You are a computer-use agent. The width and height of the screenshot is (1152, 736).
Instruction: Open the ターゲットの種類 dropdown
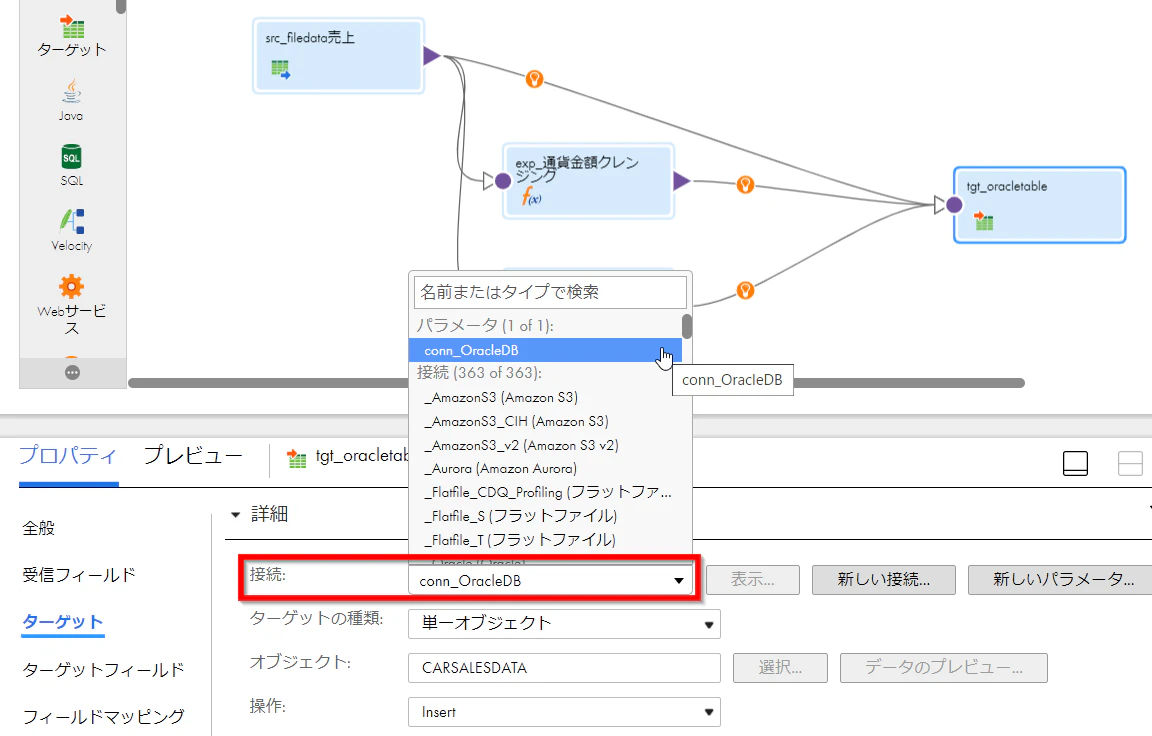[564, 624]
